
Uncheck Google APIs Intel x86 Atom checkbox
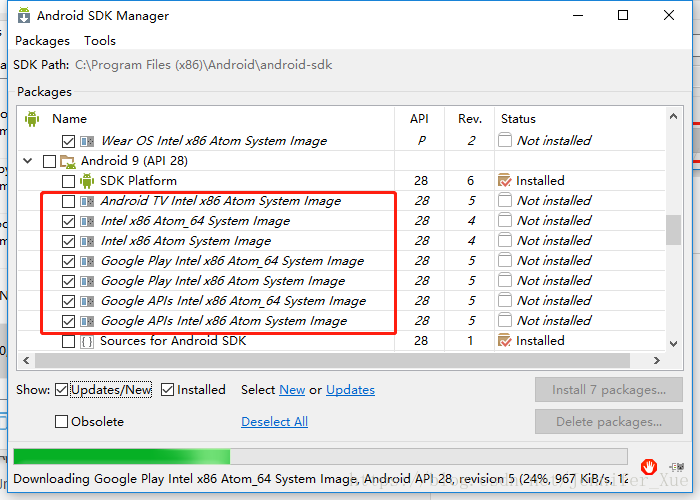(68, 321)
